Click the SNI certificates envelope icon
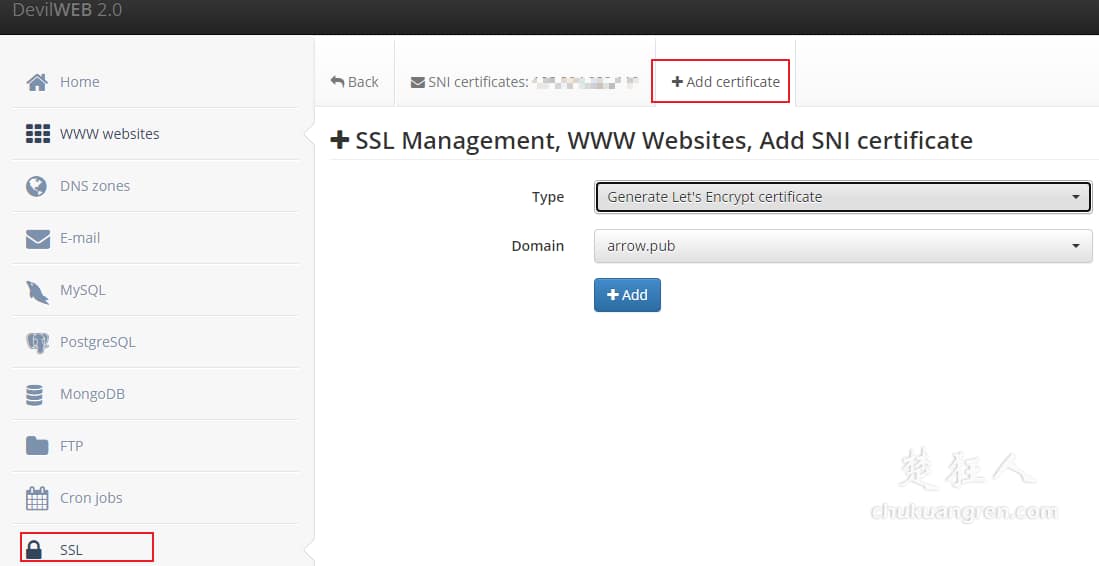Image resolution: width=1099 pixels, height=566 pixels. (418, 83)
